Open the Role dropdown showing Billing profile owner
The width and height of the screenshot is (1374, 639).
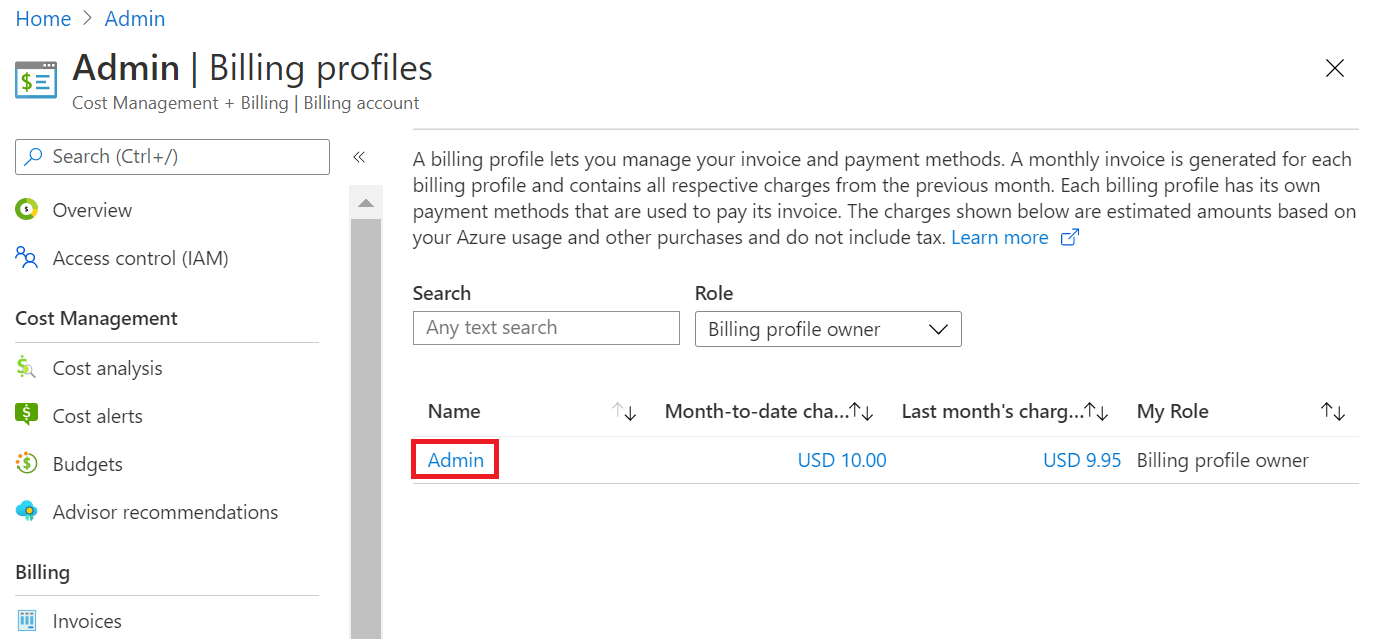coord(827,329)
